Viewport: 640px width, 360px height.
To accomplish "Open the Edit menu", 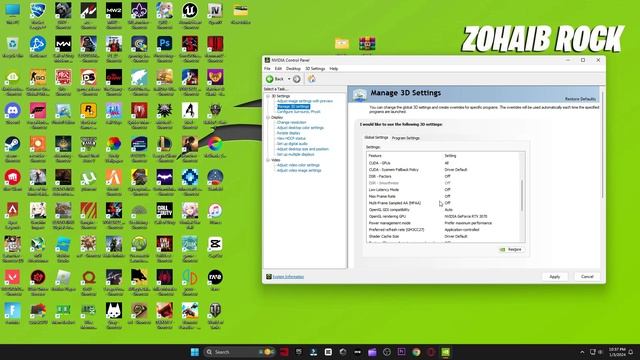I will (x=278, y=69).
